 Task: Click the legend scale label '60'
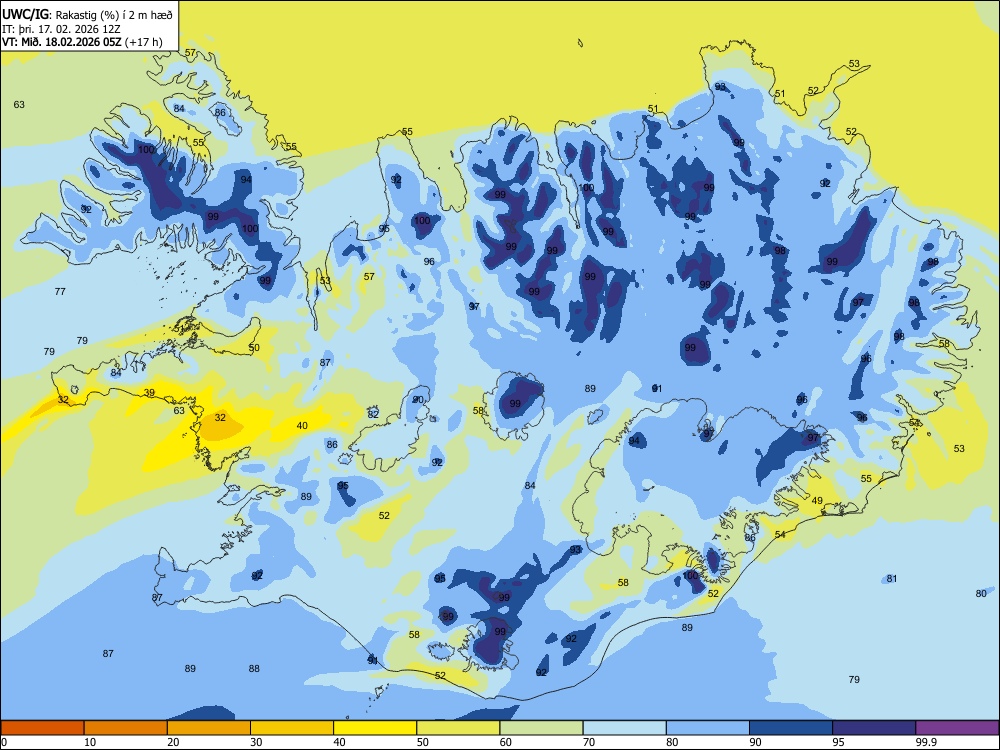[x=506, y=742]
